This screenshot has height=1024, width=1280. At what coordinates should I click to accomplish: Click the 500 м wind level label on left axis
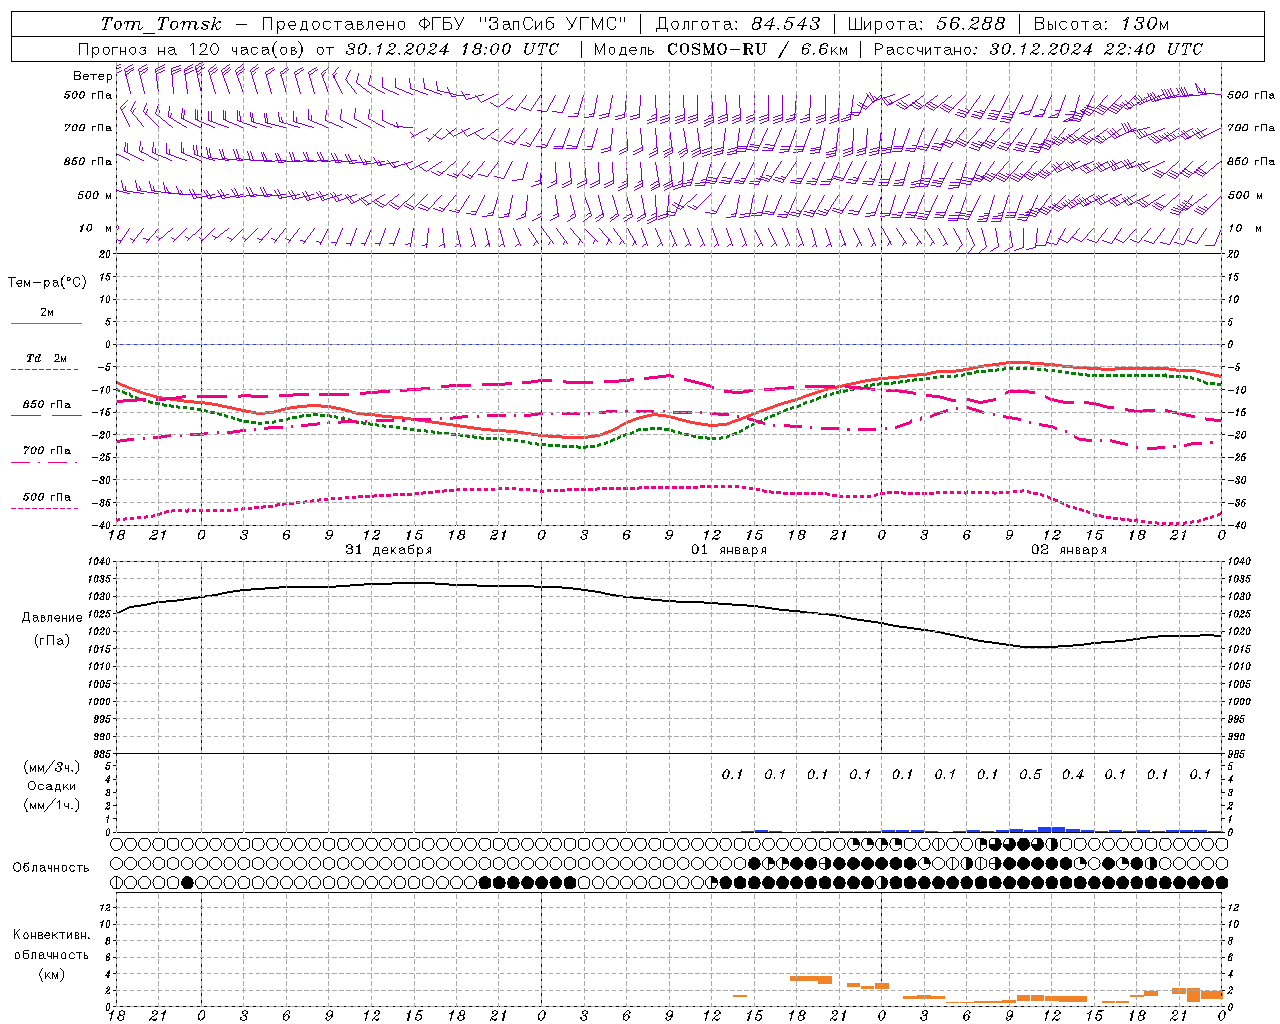click(95, 195)
